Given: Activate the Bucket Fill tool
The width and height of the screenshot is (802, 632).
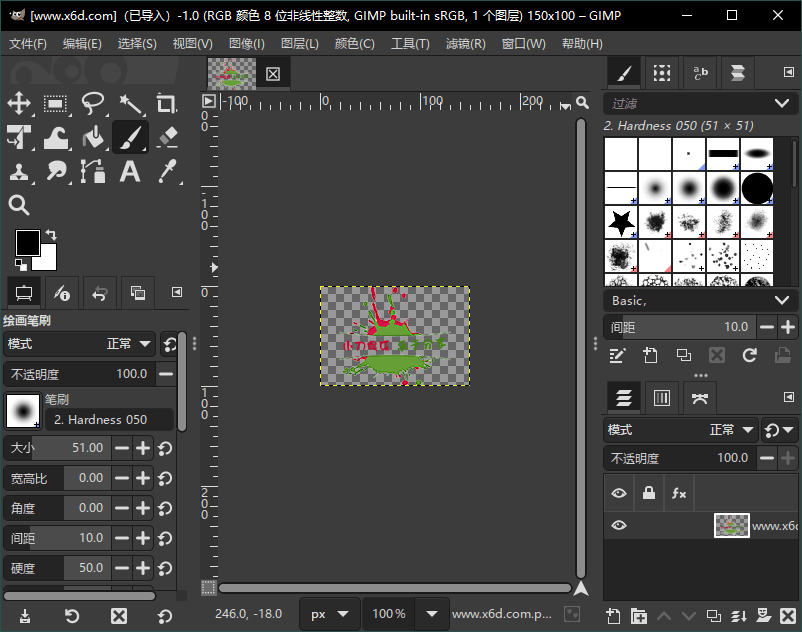Looking at the screenshot, I should [93, 137].
